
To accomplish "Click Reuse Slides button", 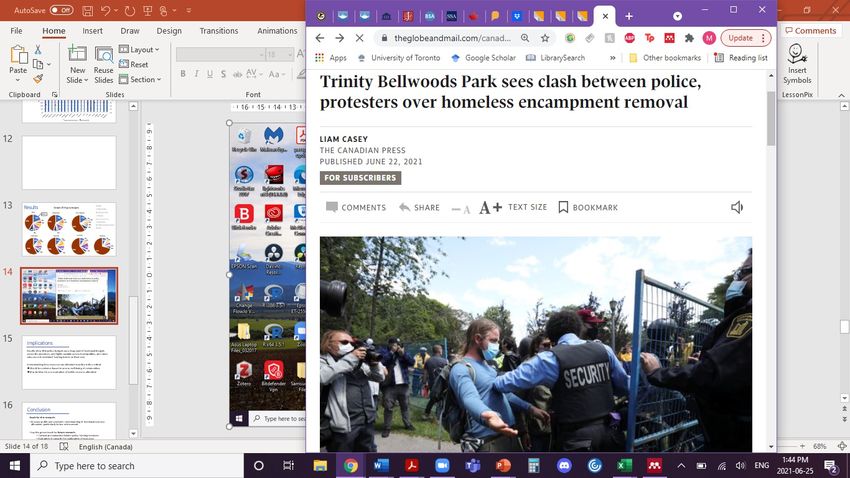I will 104,65.
